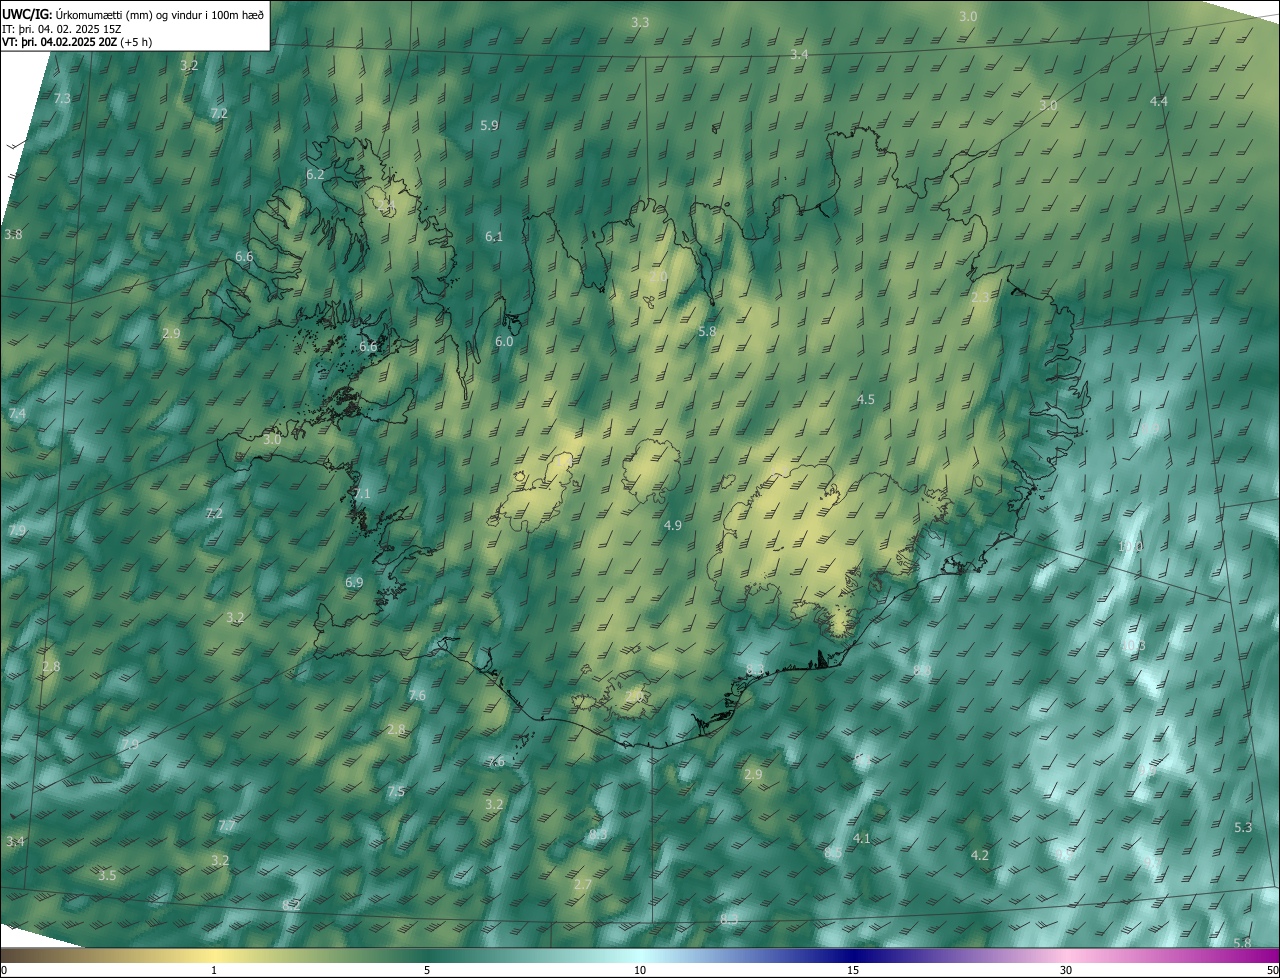Click the map value 7.1
The width and height of the screenshot is (1280, 978).
362,493
